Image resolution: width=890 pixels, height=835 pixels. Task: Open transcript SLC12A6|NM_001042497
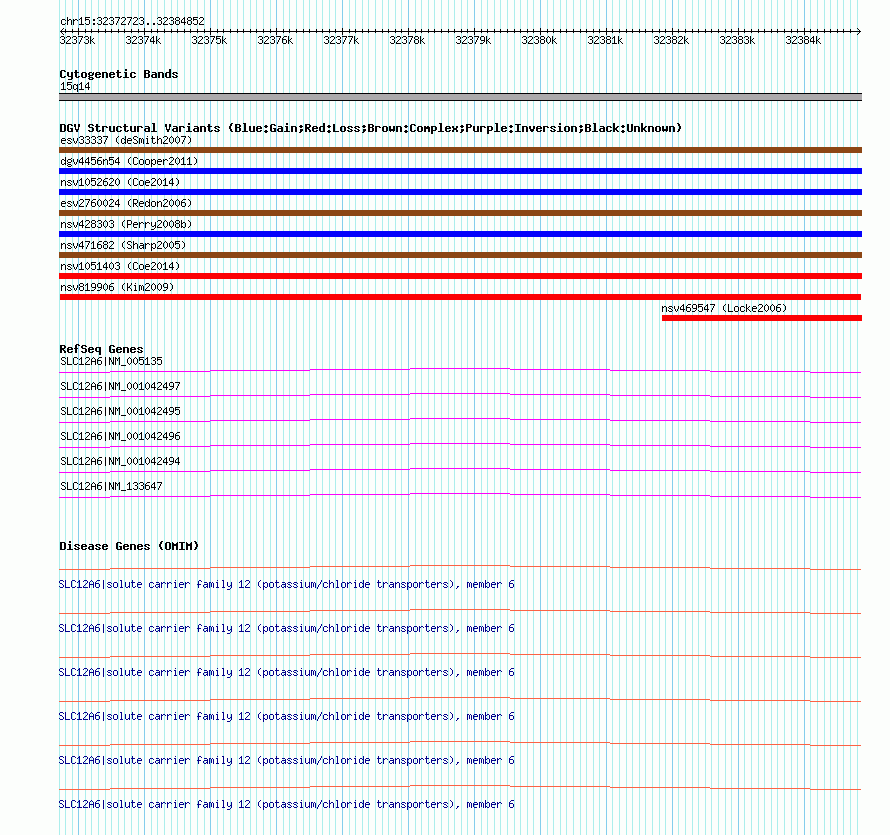(120, 386)
